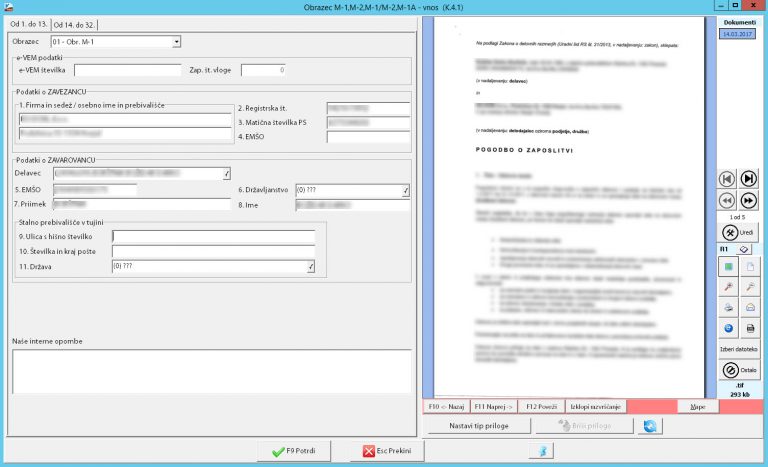Go to previous page with rewind button

click(x=729, y=200)
